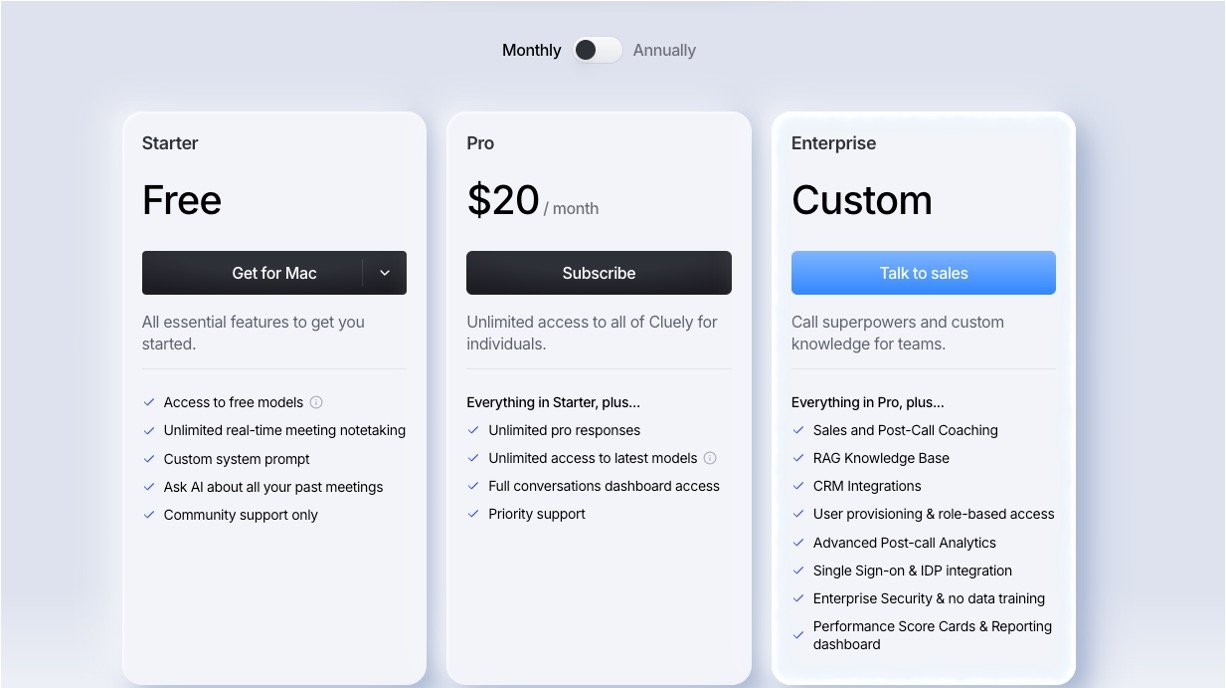Click info icon beside latest models
This screenshot has width=1226, height=688.
(710, 458)
